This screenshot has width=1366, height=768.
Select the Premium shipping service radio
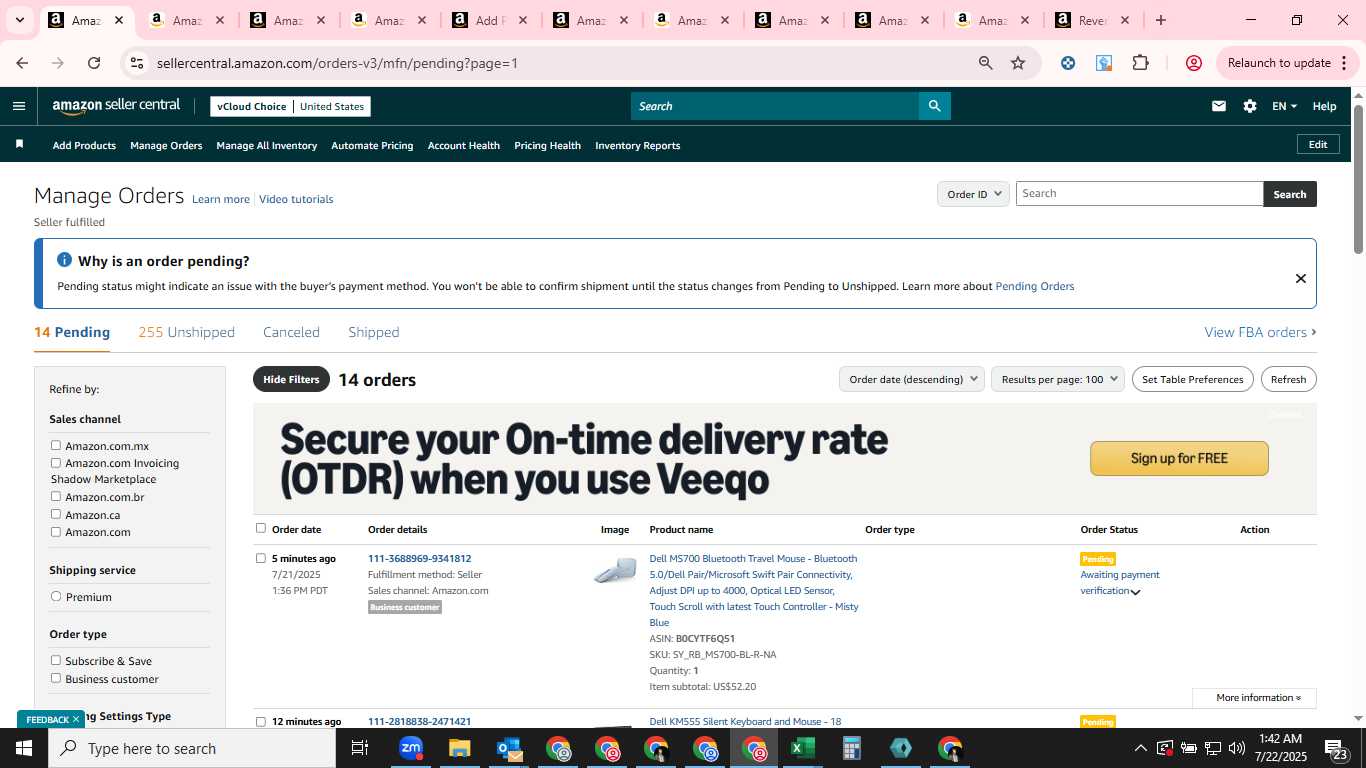56,597
